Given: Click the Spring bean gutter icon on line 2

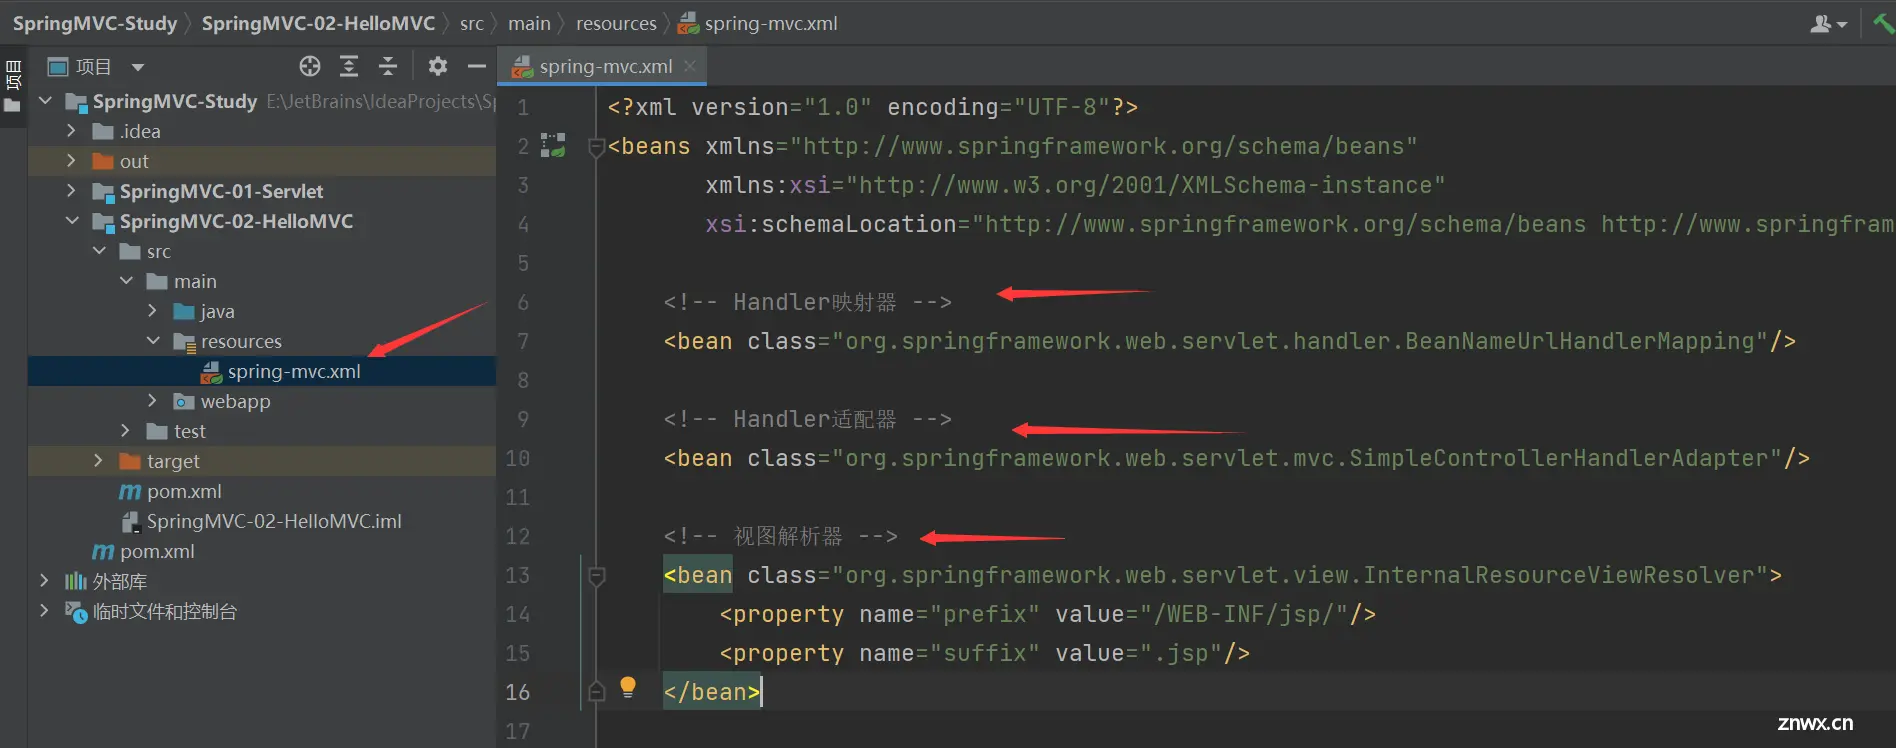Looking at the screenshot, I should (x=553, y=145).
